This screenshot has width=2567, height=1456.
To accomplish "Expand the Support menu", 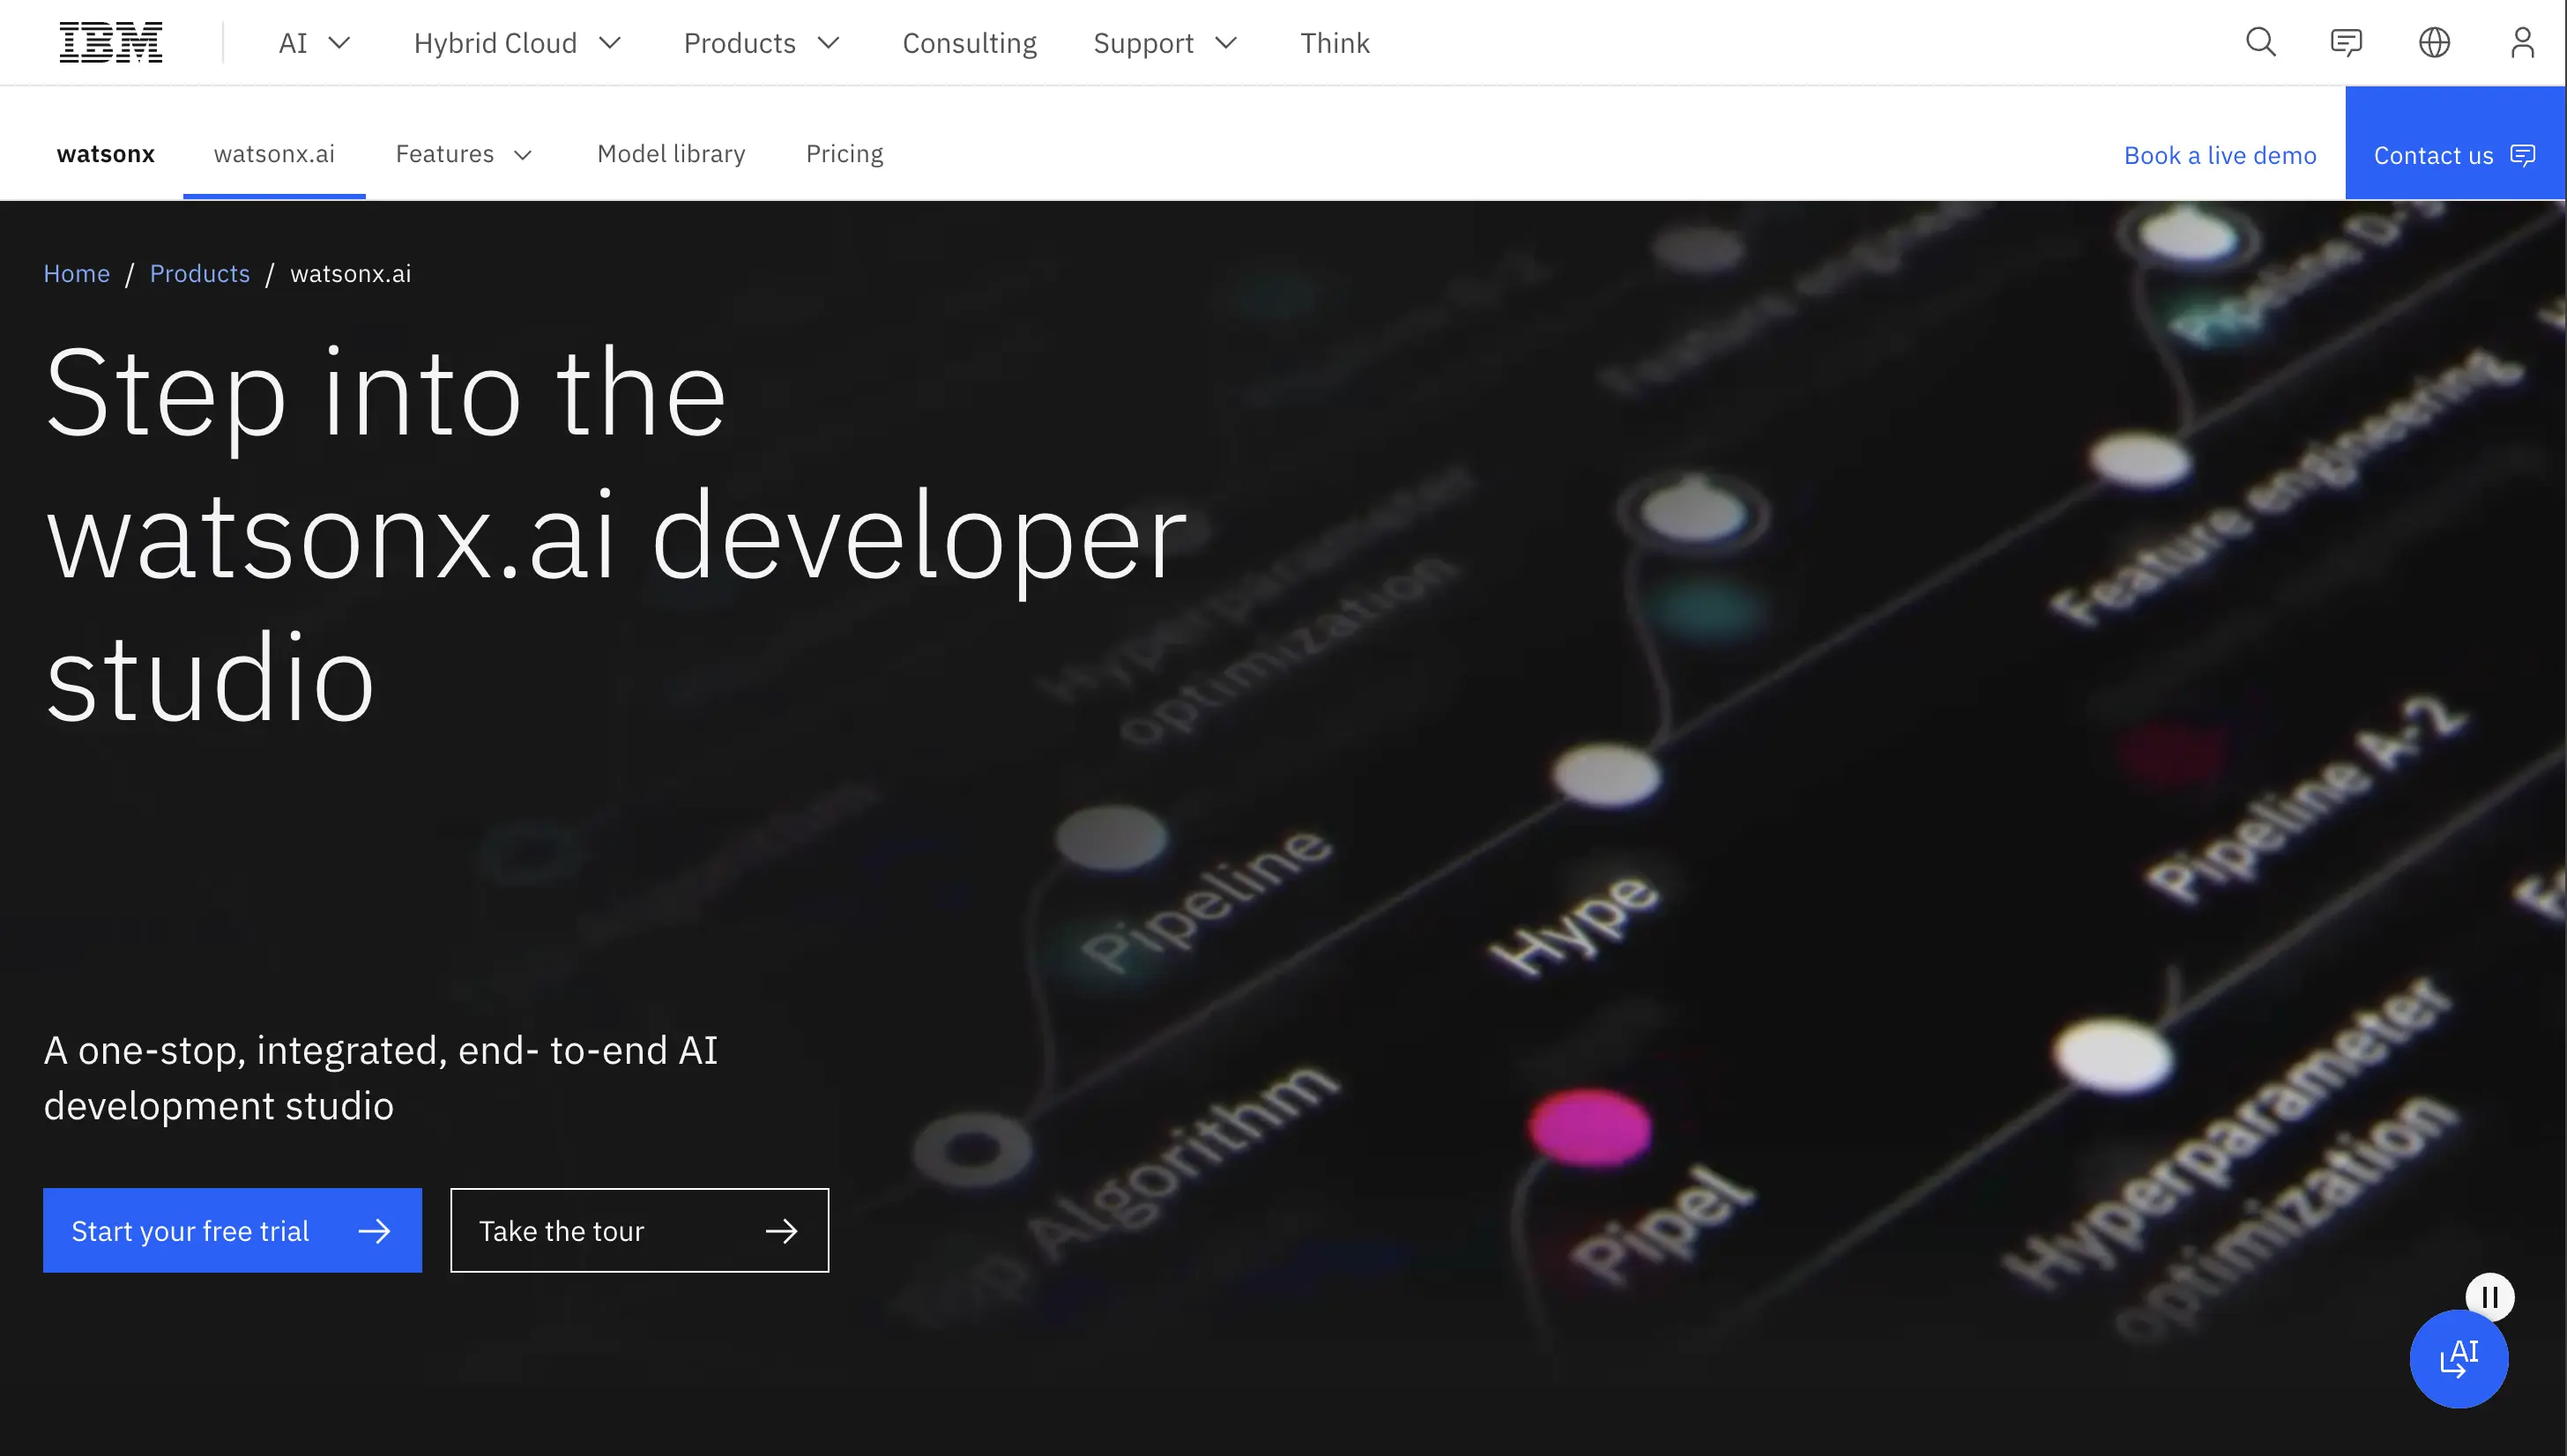I will click(1165, 43).
